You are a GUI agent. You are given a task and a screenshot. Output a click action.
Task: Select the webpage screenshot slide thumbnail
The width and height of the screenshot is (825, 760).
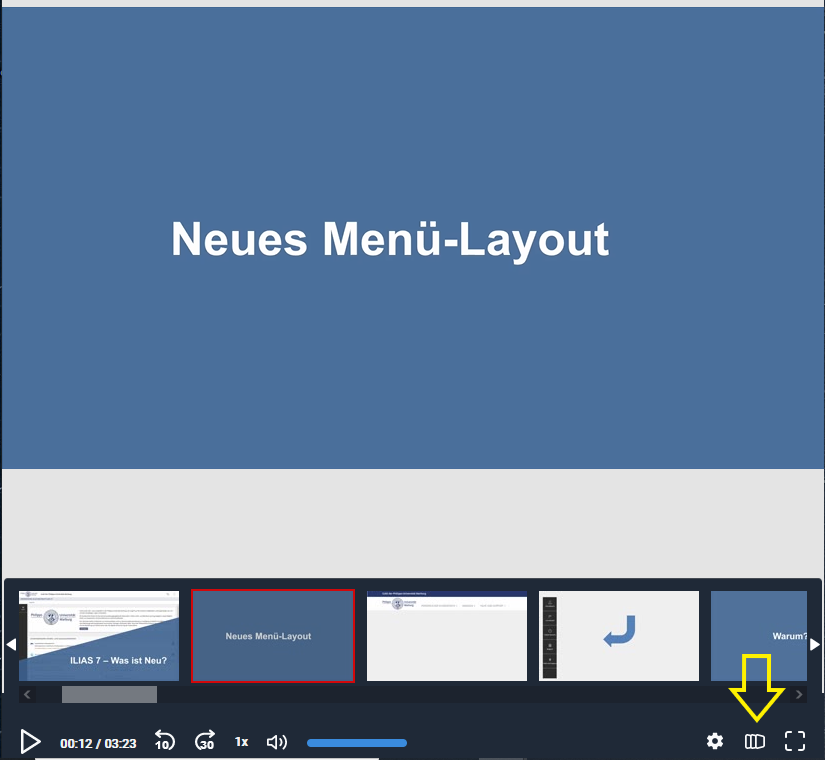(x=446, y=636)
